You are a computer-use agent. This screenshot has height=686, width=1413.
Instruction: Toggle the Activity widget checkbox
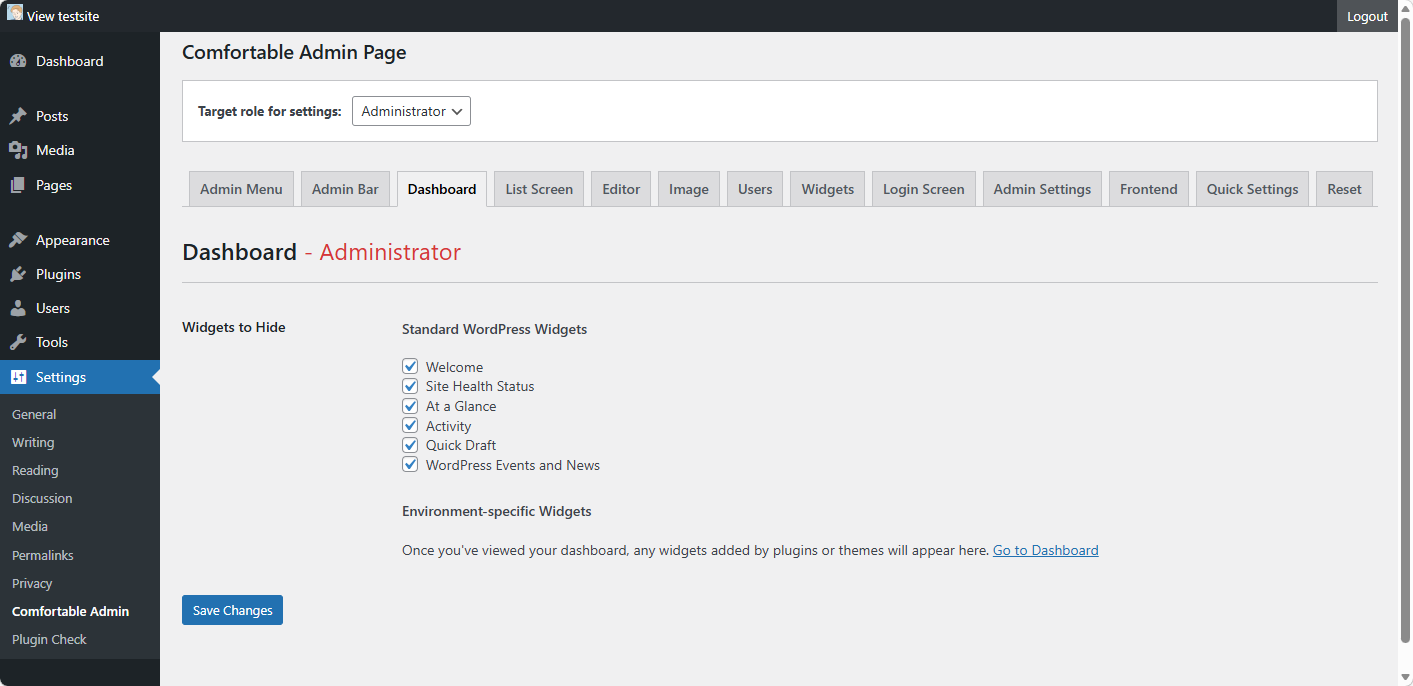pyautogui.click(x=410, y=426)
